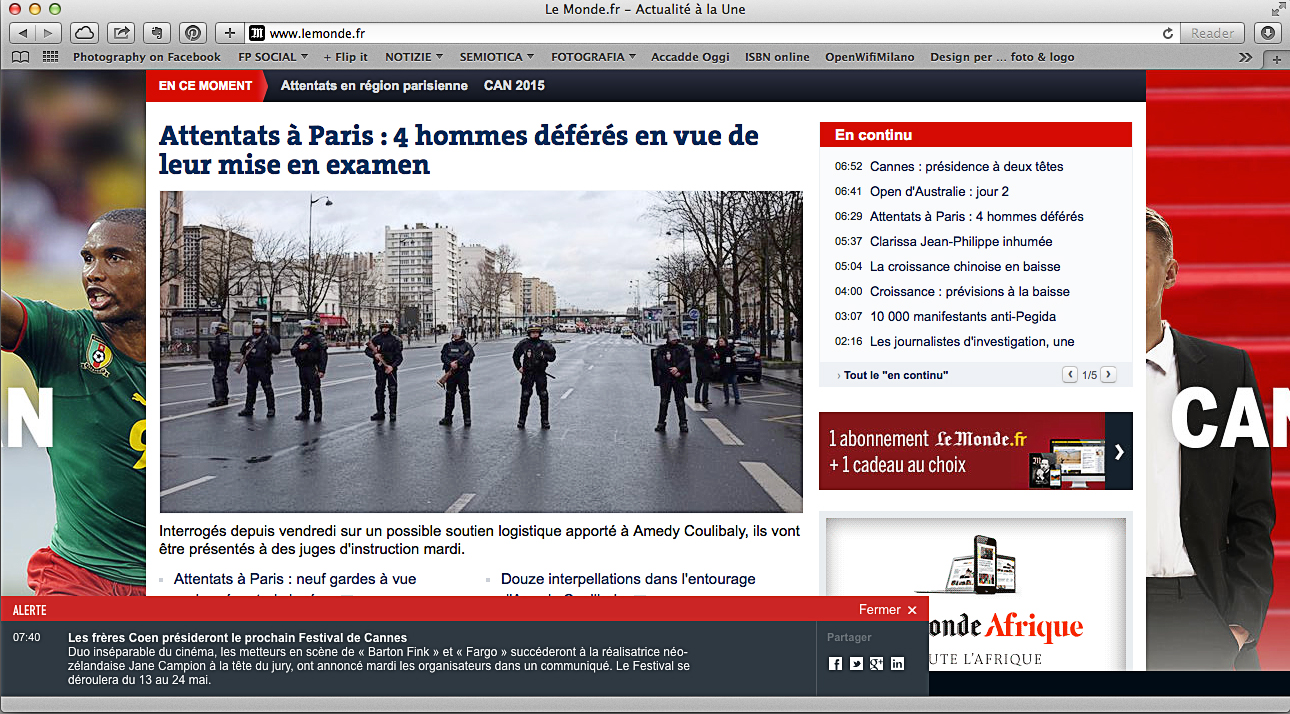Open the Safari Downloads arrow icon
The width and height of the screenshot is (1290, 714).
click(1268, 33)
